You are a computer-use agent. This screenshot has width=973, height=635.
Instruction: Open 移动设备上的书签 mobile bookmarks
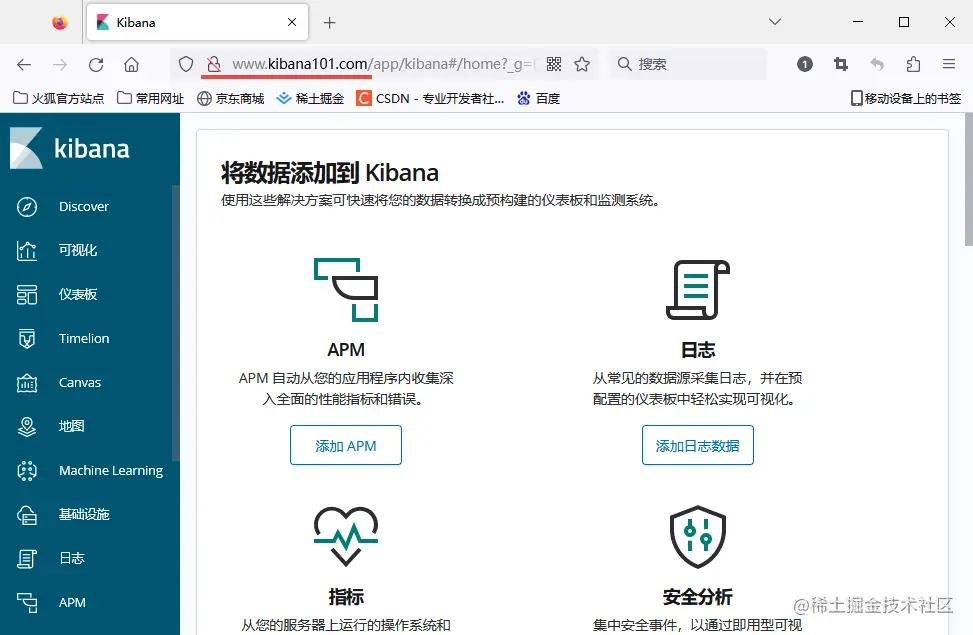coord(906,99)
